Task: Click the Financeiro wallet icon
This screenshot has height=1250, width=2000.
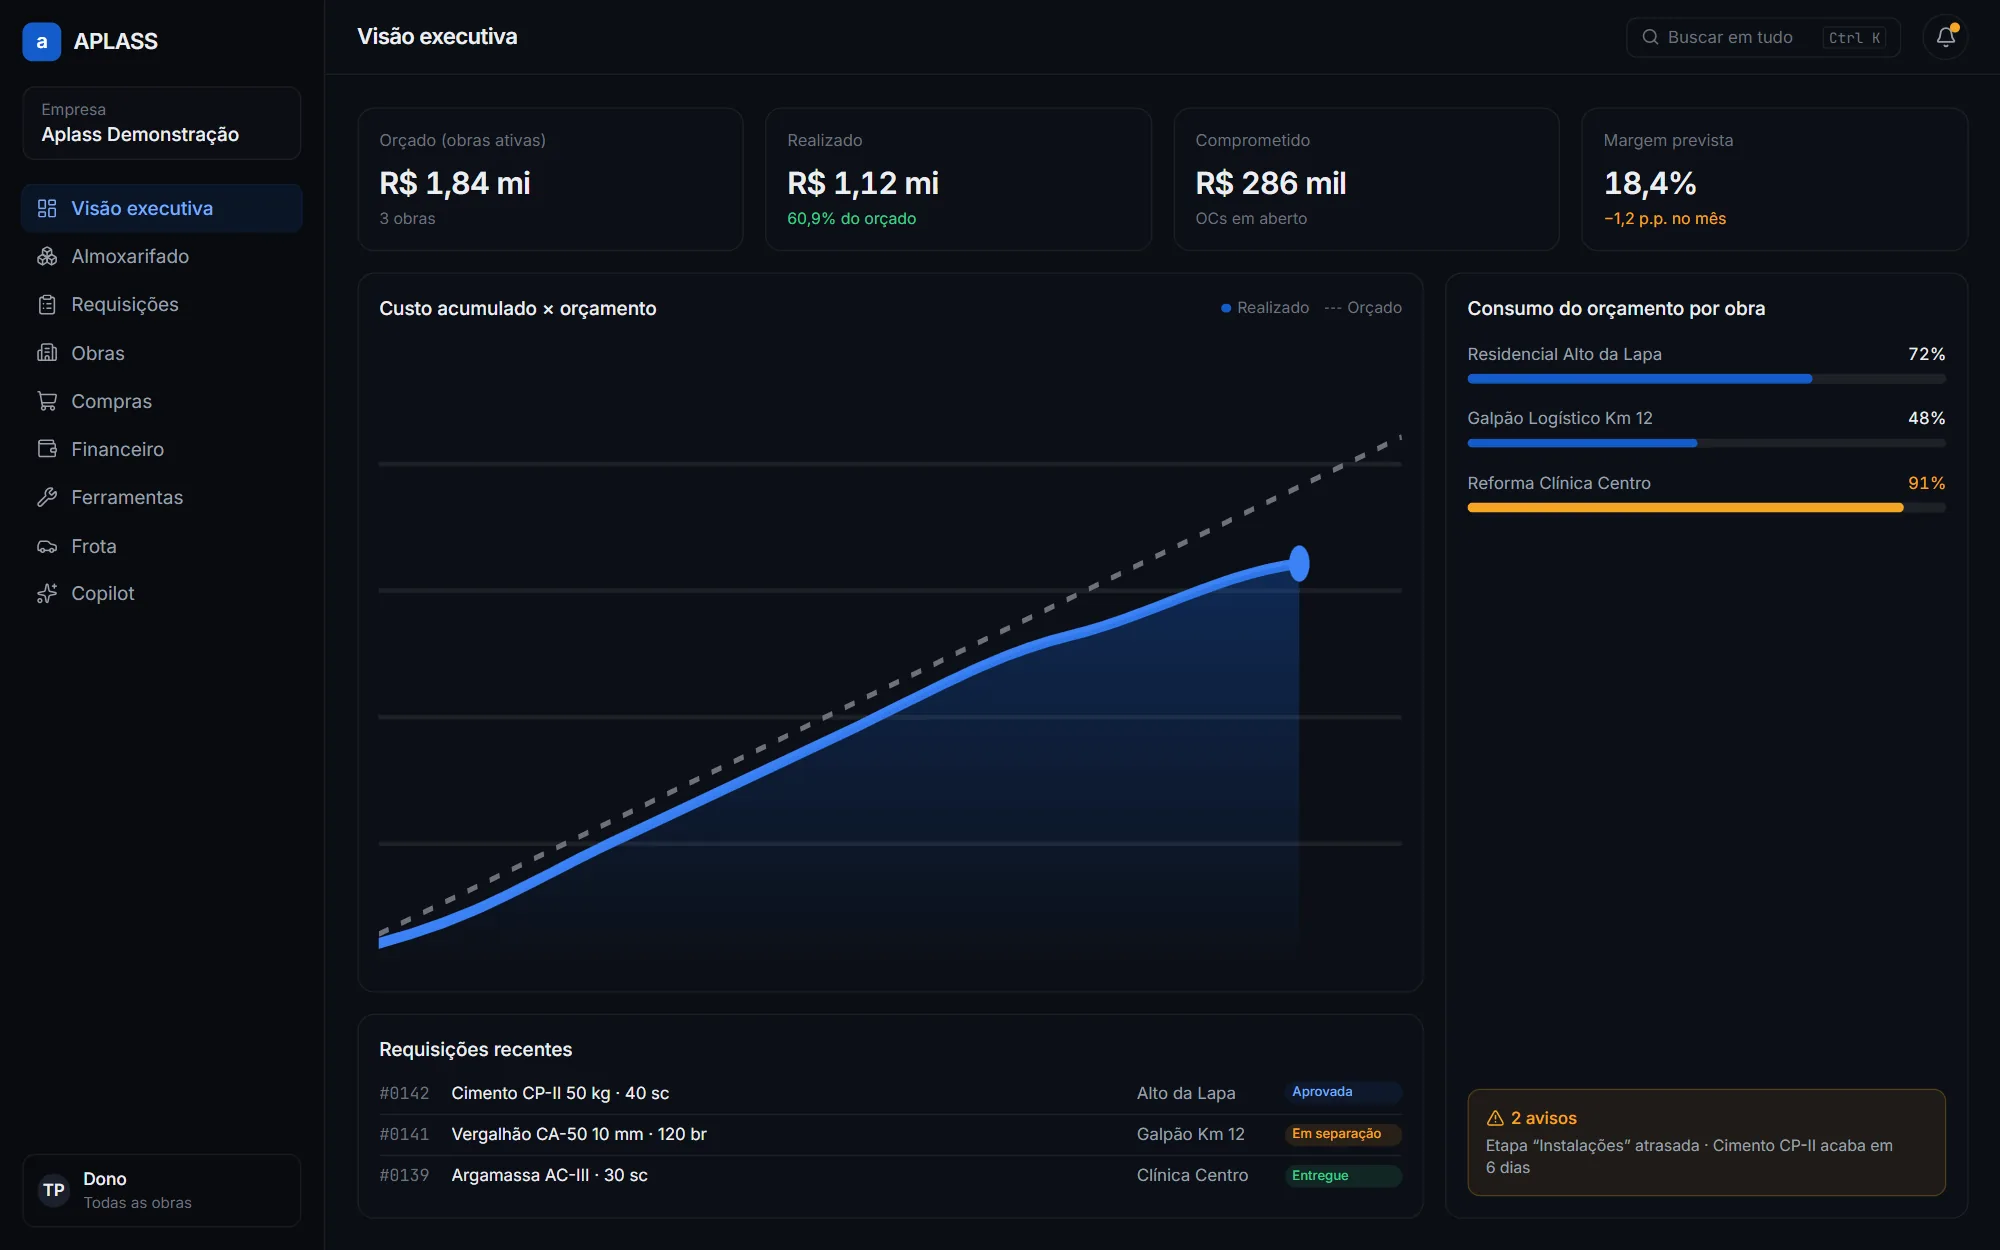Action: 47,449
